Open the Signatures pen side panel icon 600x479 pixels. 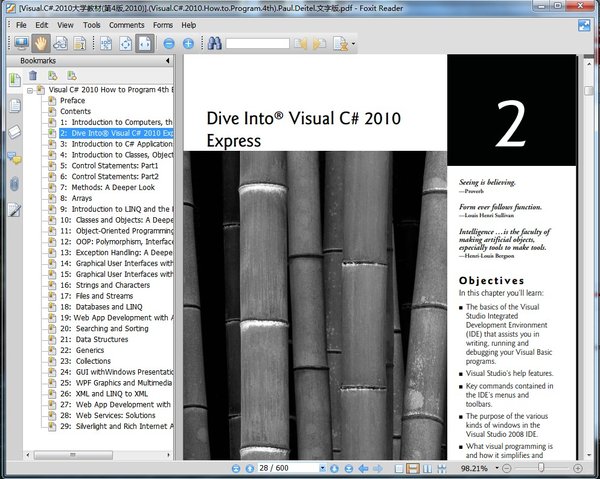[15, 209]
